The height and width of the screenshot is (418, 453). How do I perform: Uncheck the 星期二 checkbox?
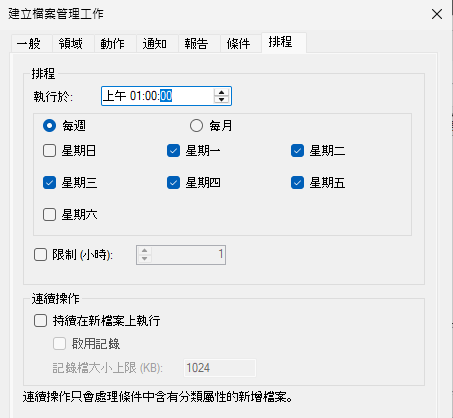pos(297,151)
